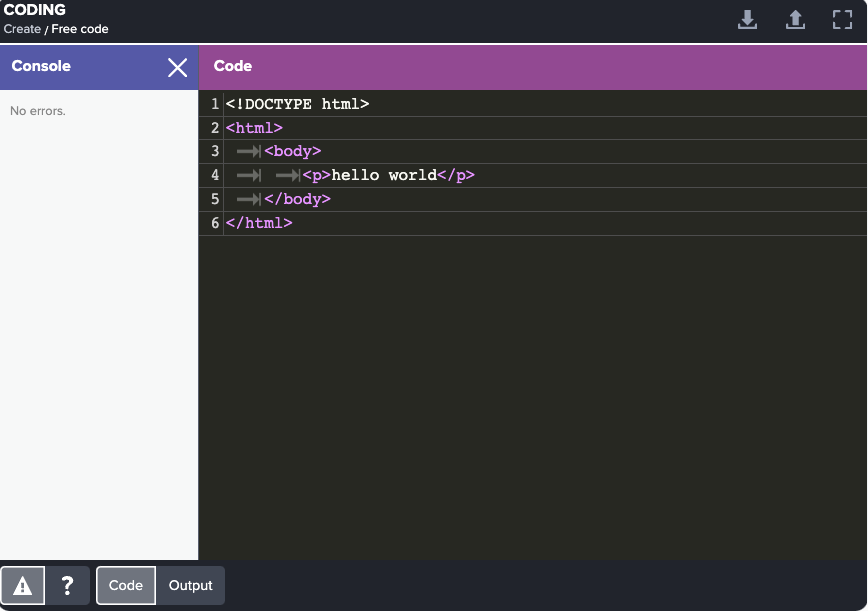Open help with the question mark button
Image resolution: width=868 pixels, height=611 pixels.
[x=68, y=586]
